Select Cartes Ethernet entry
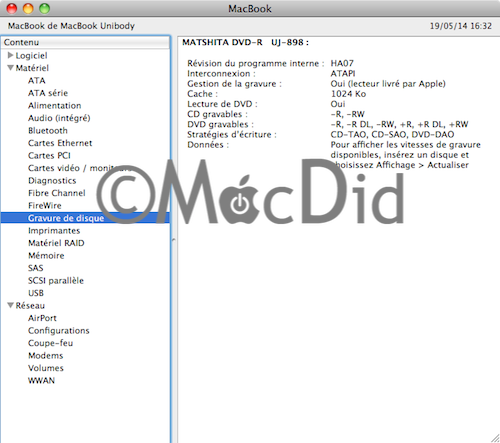500x443 pixels. (60, 143)
